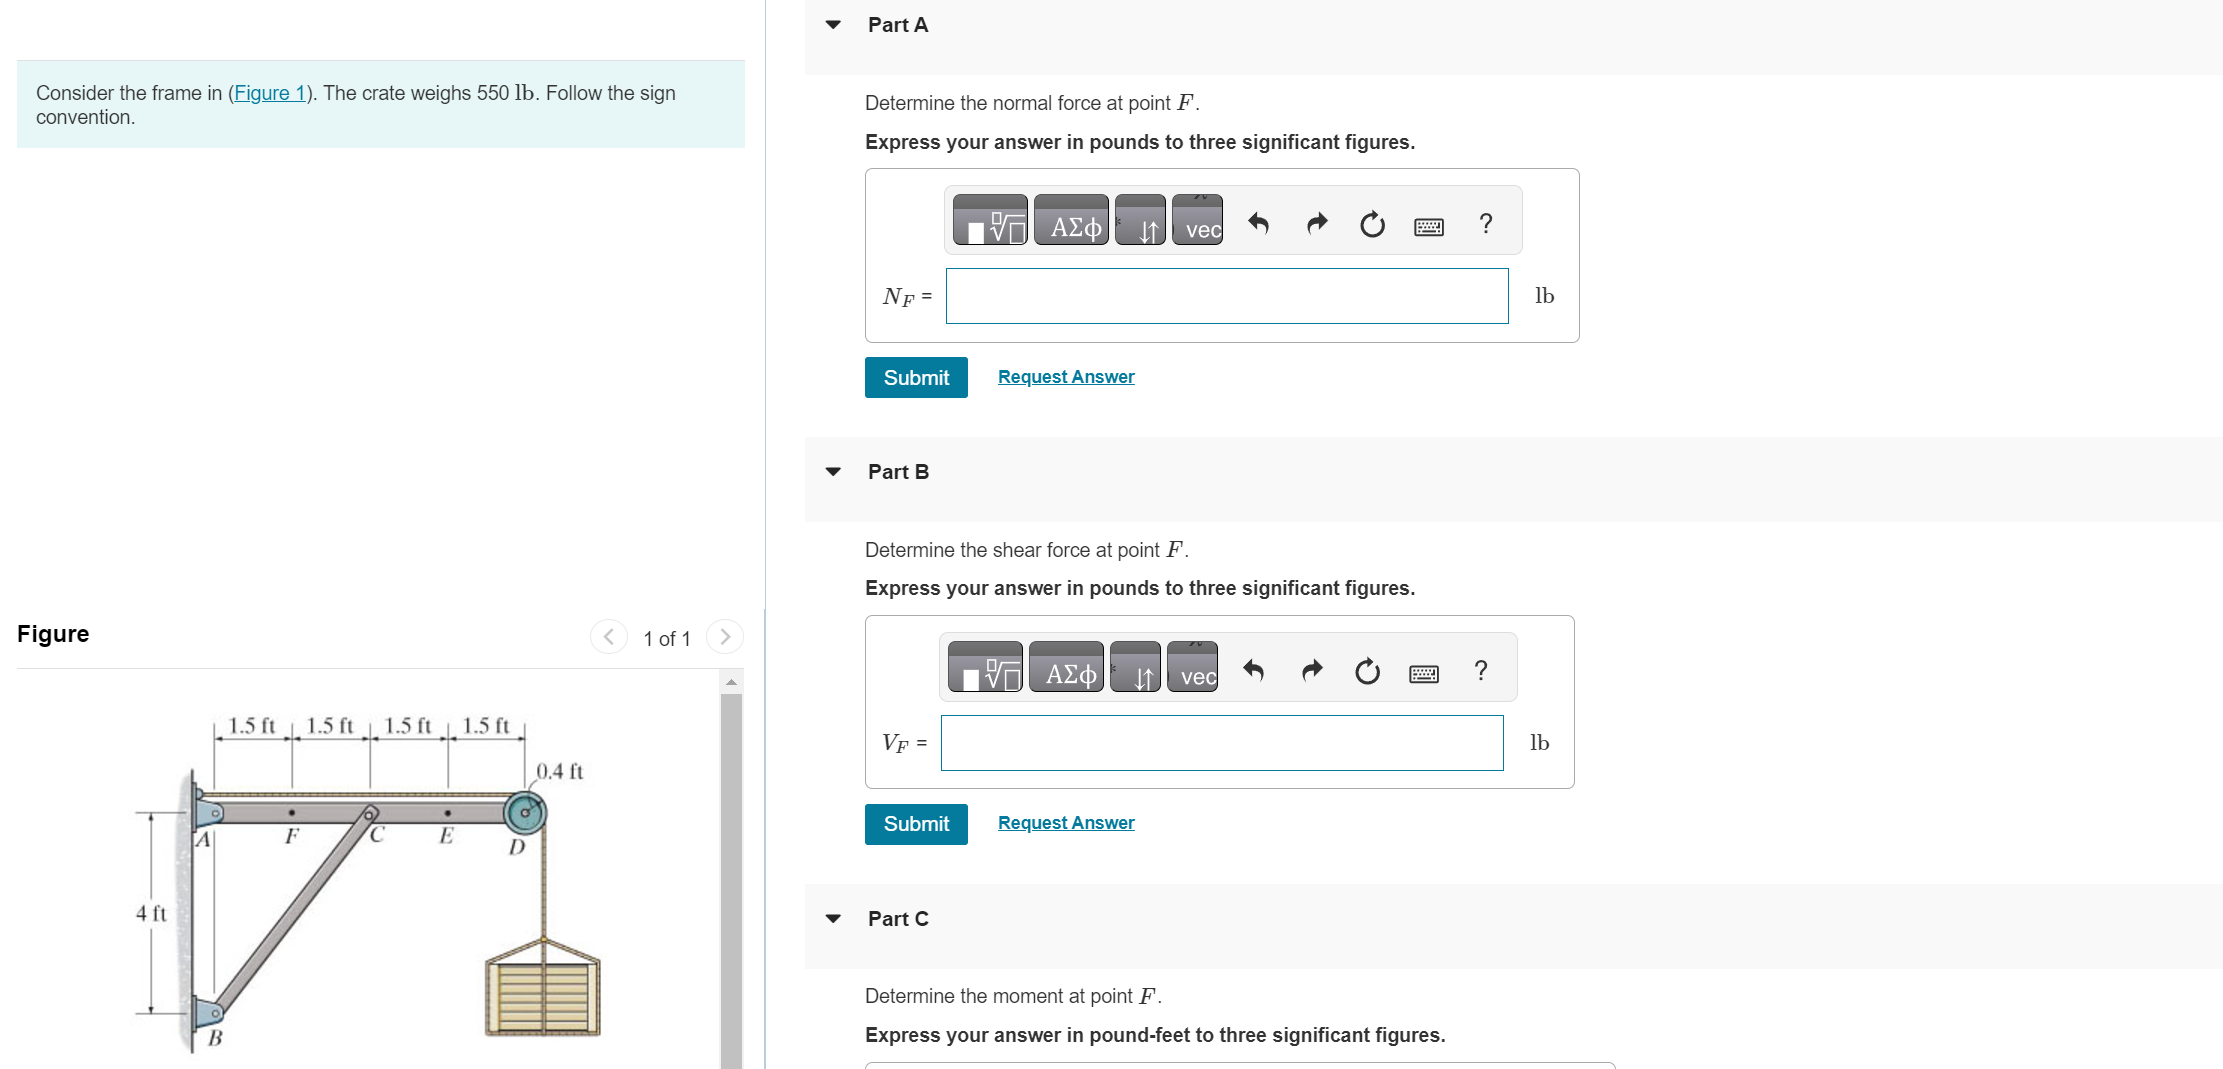Submit the Part A answer
The height and width of the screenshot is (1069, 2223).
click(916, 378)
